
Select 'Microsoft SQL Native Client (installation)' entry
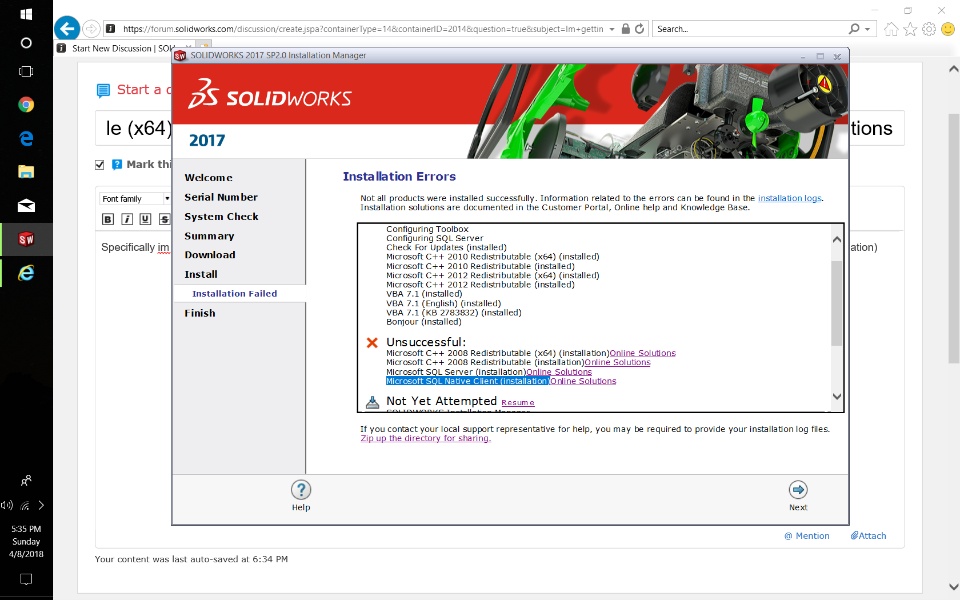[467, 381]
